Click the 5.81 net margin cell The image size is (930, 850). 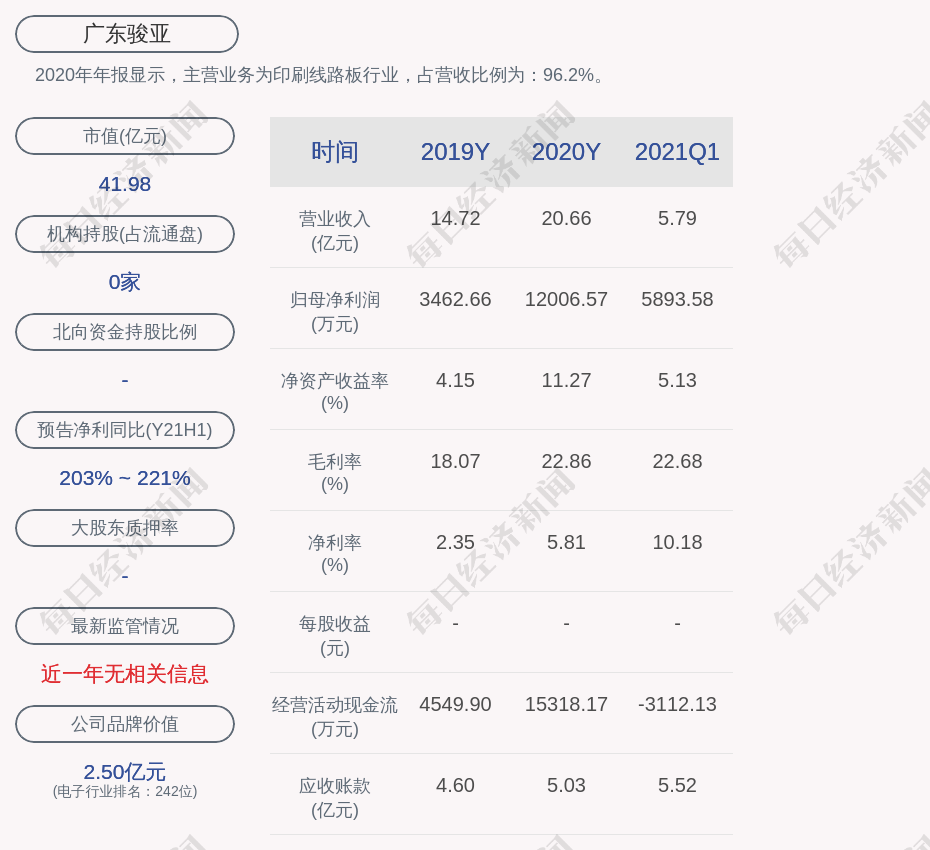click(566, 542)
